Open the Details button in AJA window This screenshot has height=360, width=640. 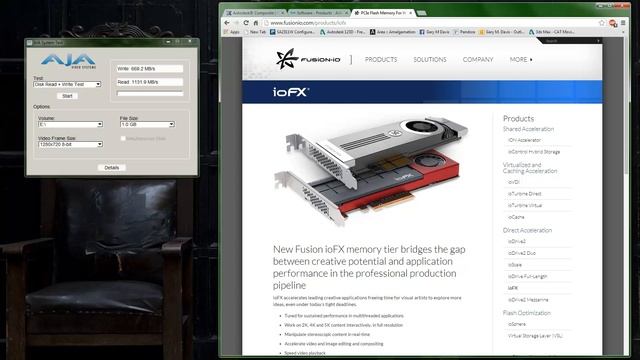[111, 168]
